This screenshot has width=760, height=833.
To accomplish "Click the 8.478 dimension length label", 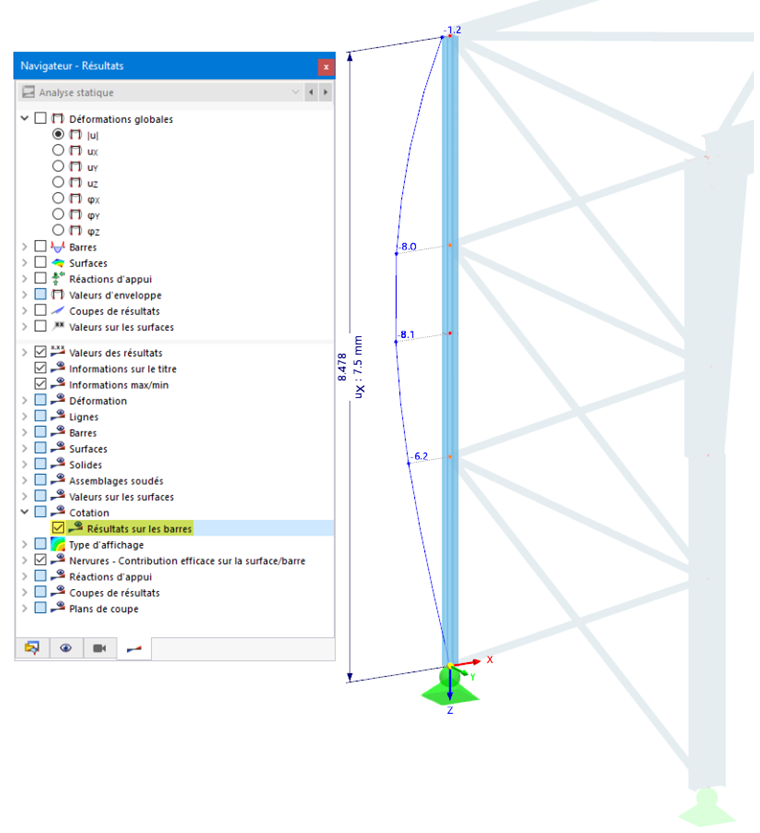I will (x=342, y=367).
